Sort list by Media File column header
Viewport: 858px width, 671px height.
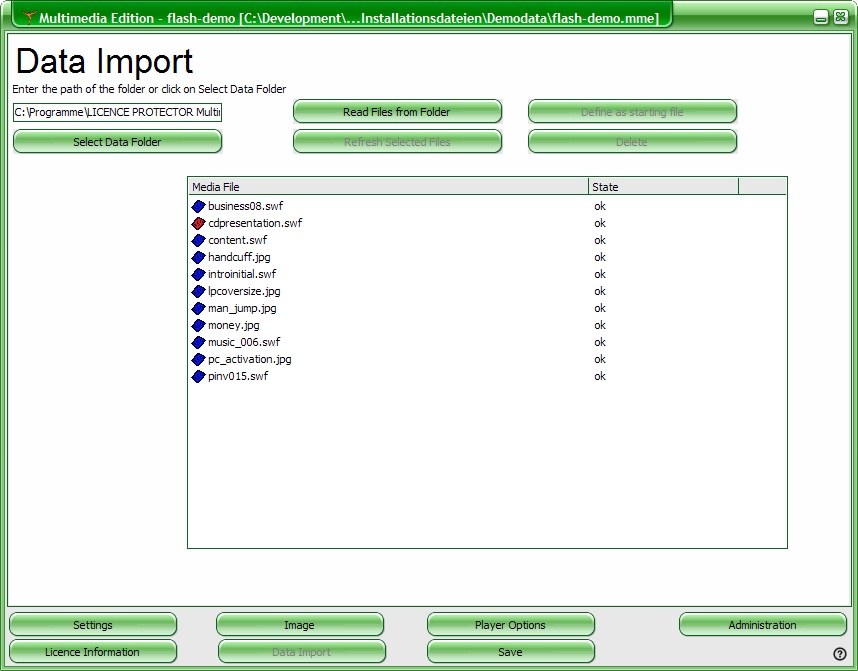click(387, 187)
